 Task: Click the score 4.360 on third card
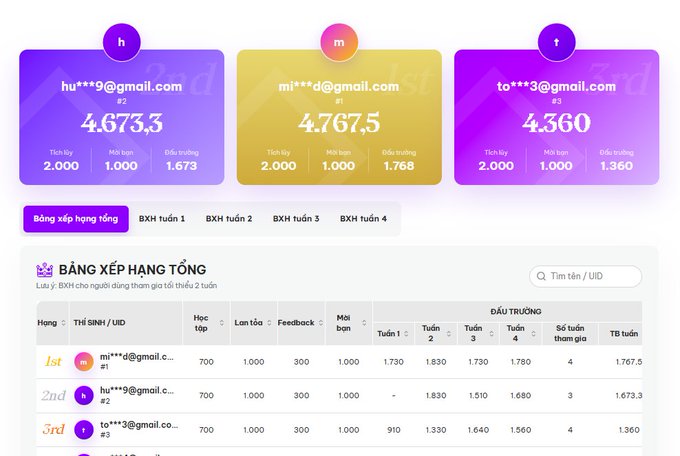(x=556, y=123)
